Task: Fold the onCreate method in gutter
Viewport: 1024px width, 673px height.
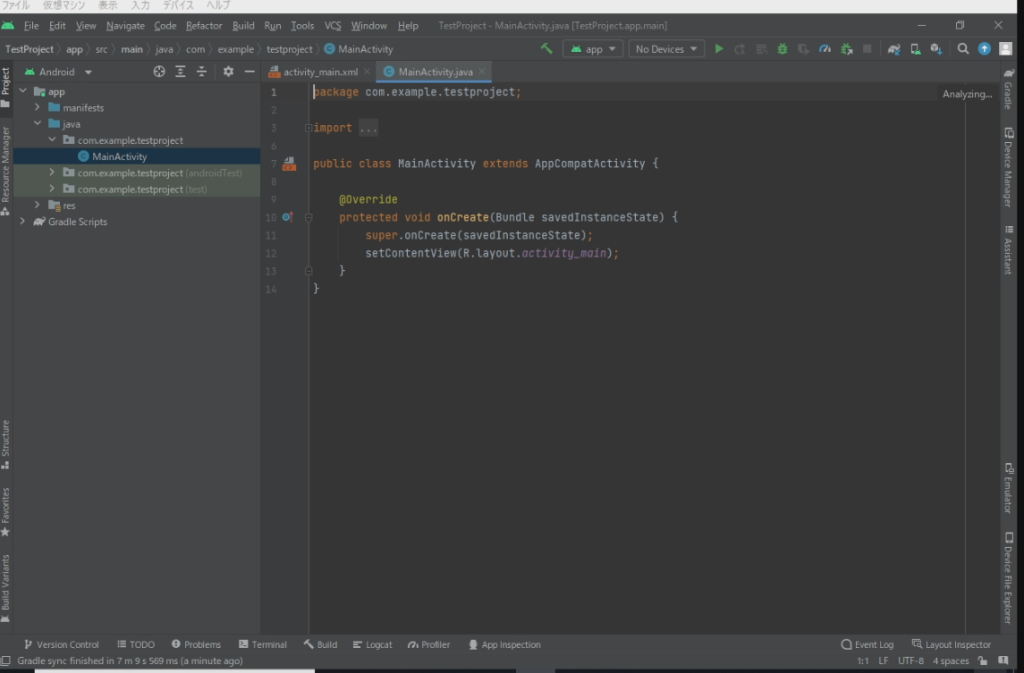Action: 309,217
